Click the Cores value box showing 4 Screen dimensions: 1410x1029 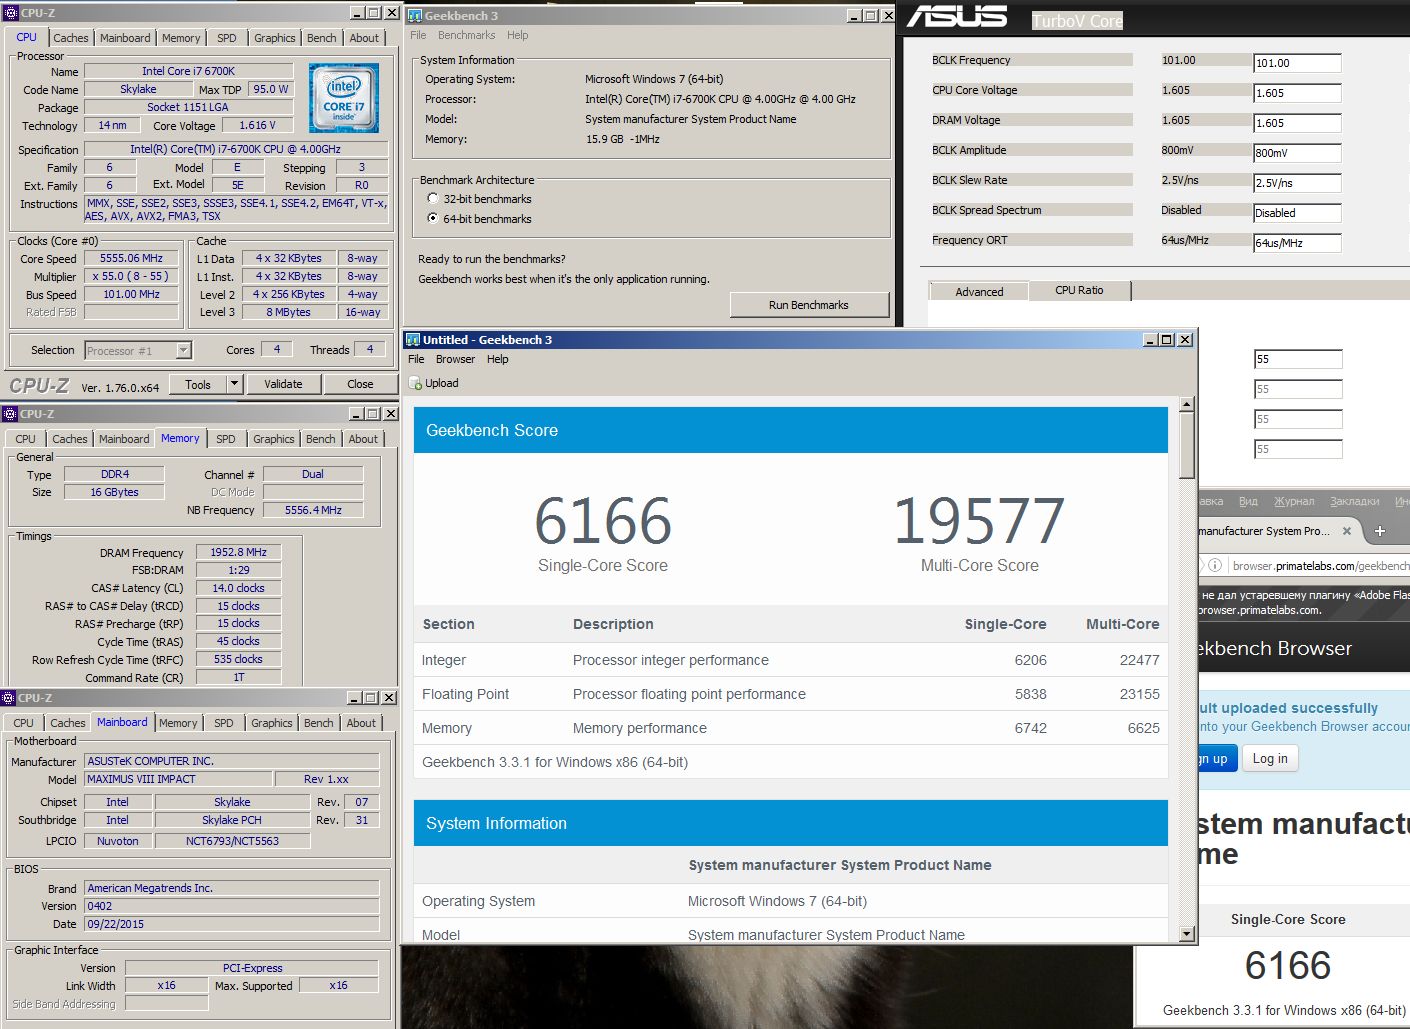[x=277, y=349]
